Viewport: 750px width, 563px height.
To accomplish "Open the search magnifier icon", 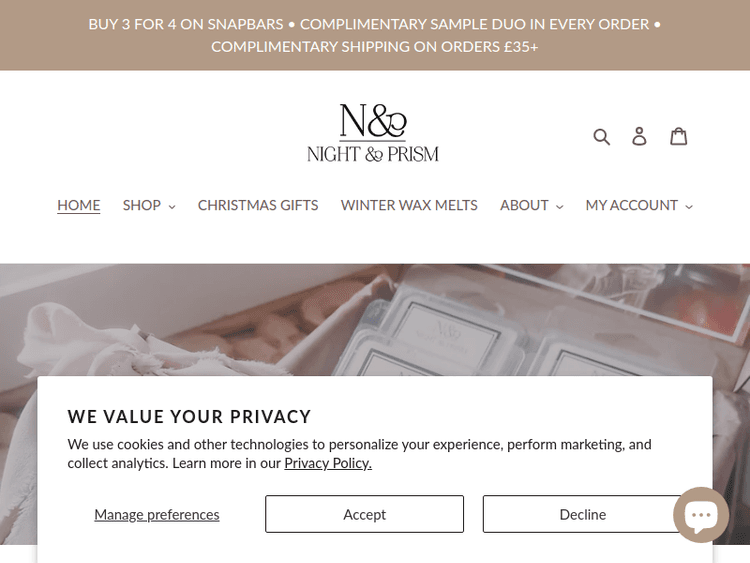I will click(601, 136).
